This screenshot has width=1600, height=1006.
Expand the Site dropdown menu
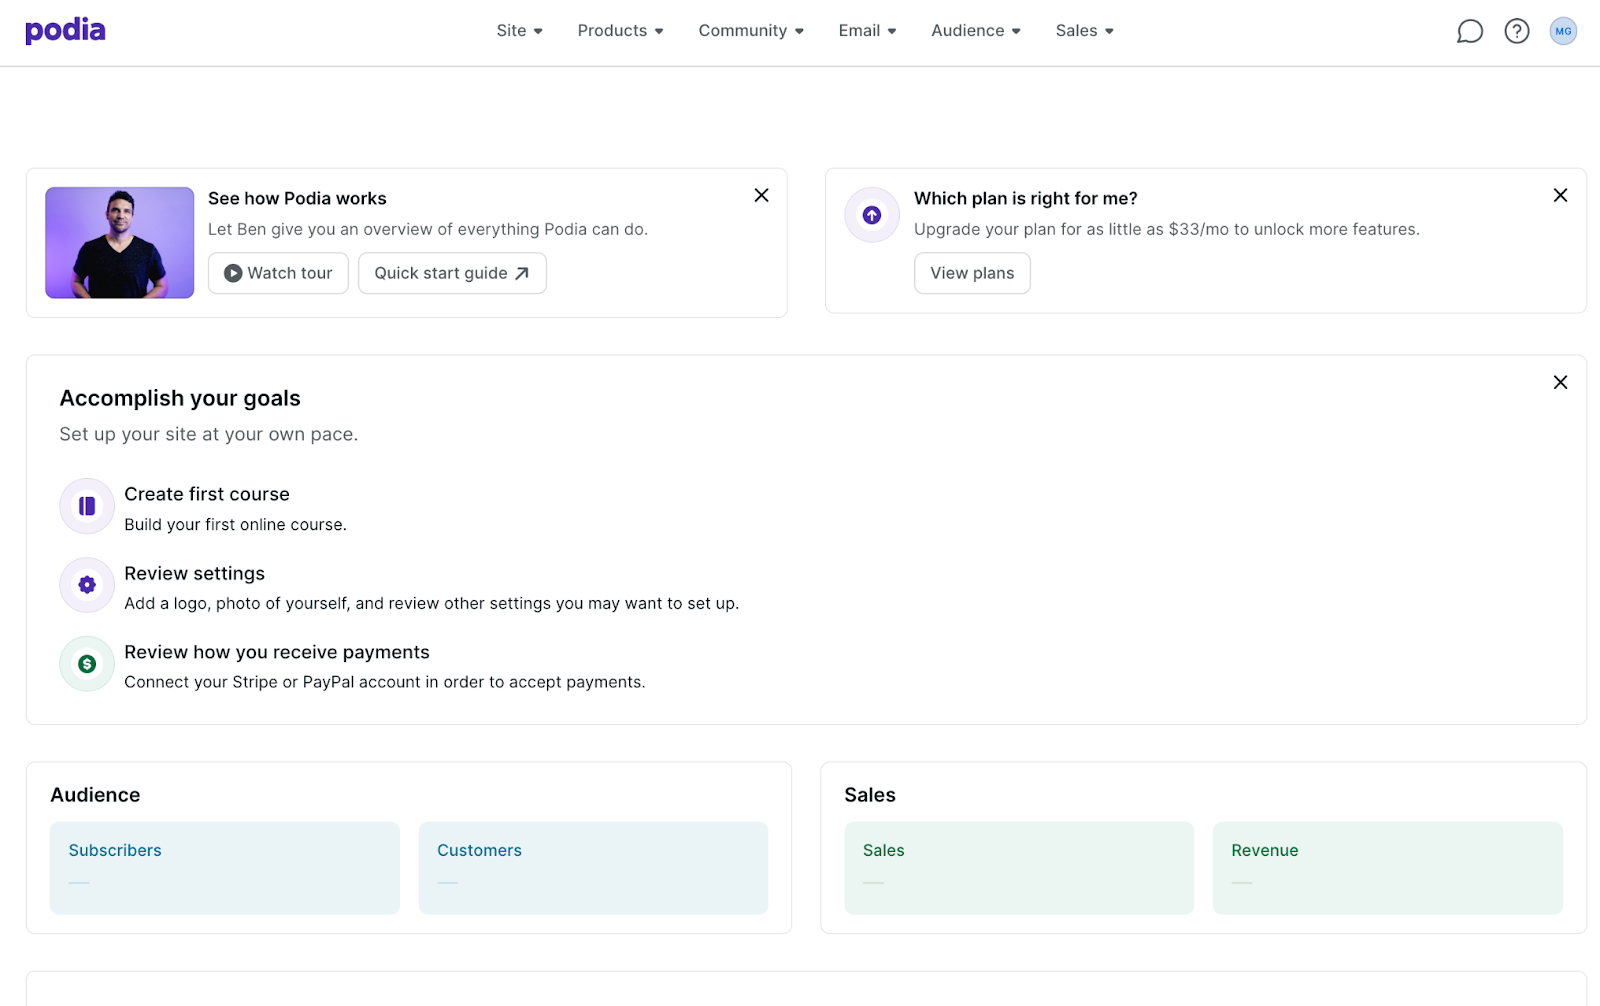(519, 31)
